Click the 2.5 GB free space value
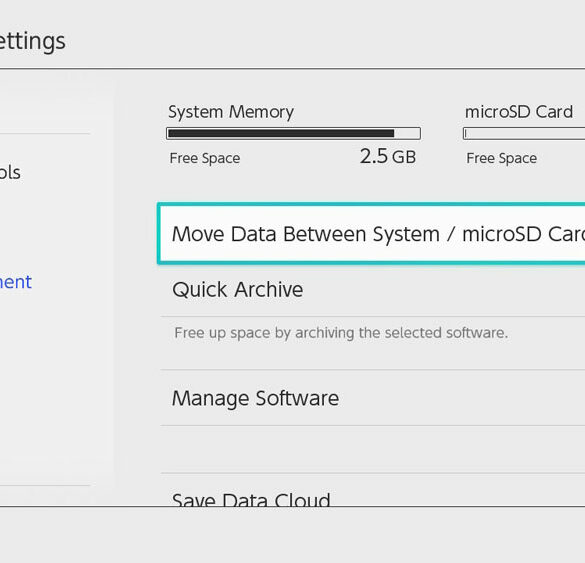 (388, 156)
